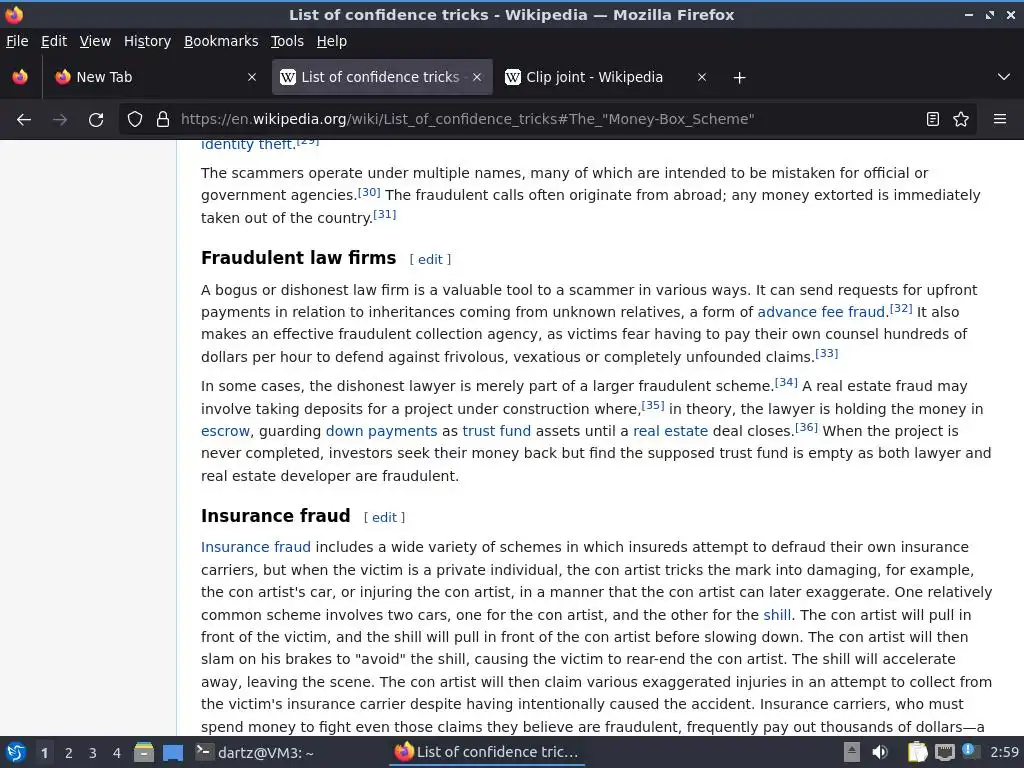Open citation reference [31]

pos(385,214)
